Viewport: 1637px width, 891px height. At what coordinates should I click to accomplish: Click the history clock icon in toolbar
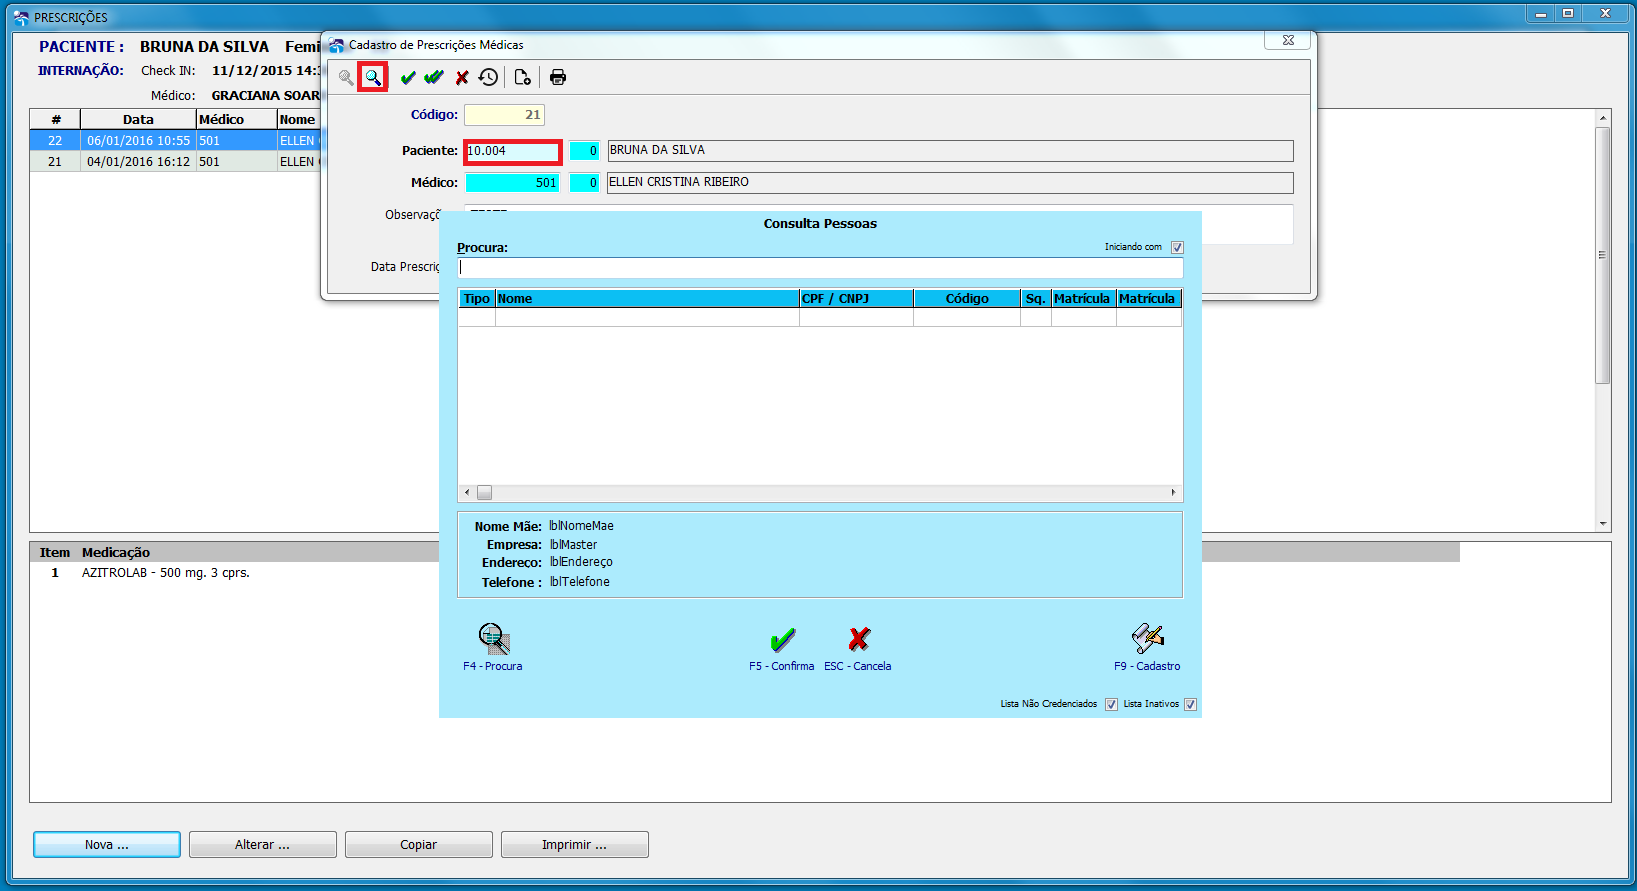pyautogui.click(x=488, y=77)
